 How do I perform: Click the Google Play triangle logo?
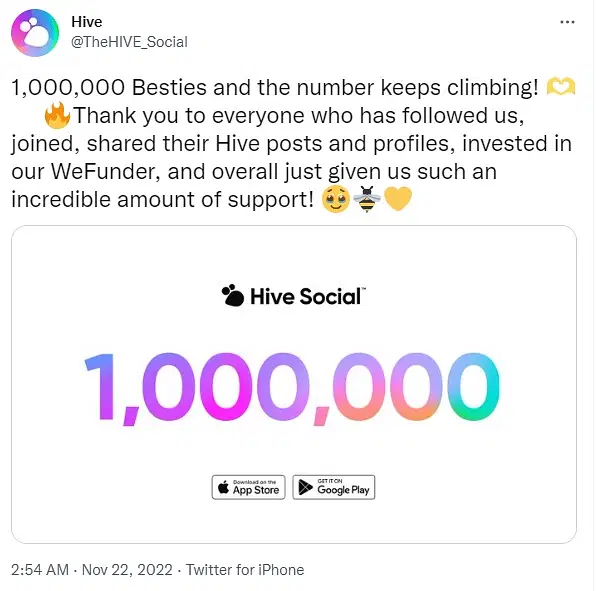(305, 487)
